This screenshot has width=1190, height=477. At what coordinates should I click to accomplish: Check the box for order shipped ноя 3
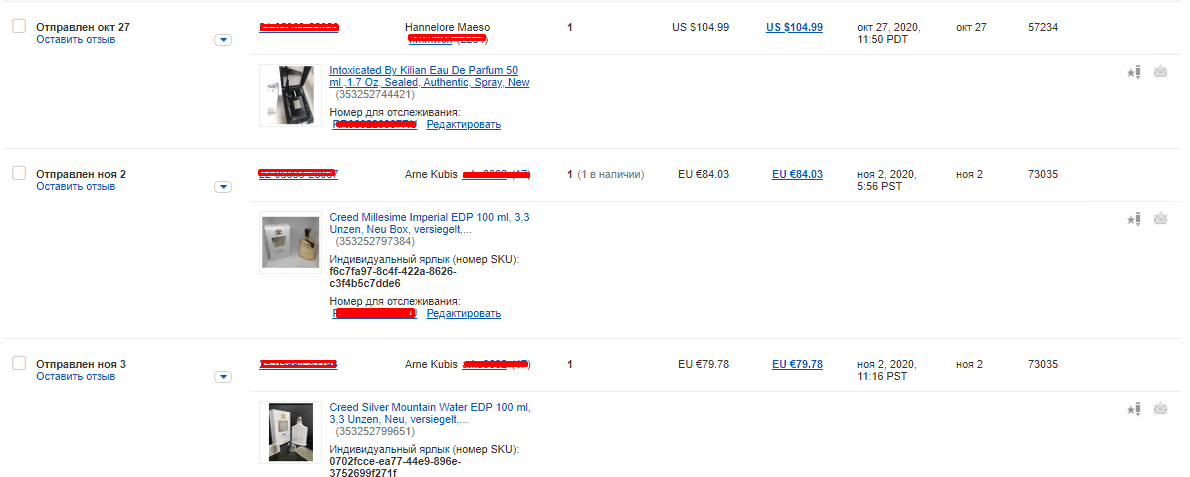click(19, 364)
